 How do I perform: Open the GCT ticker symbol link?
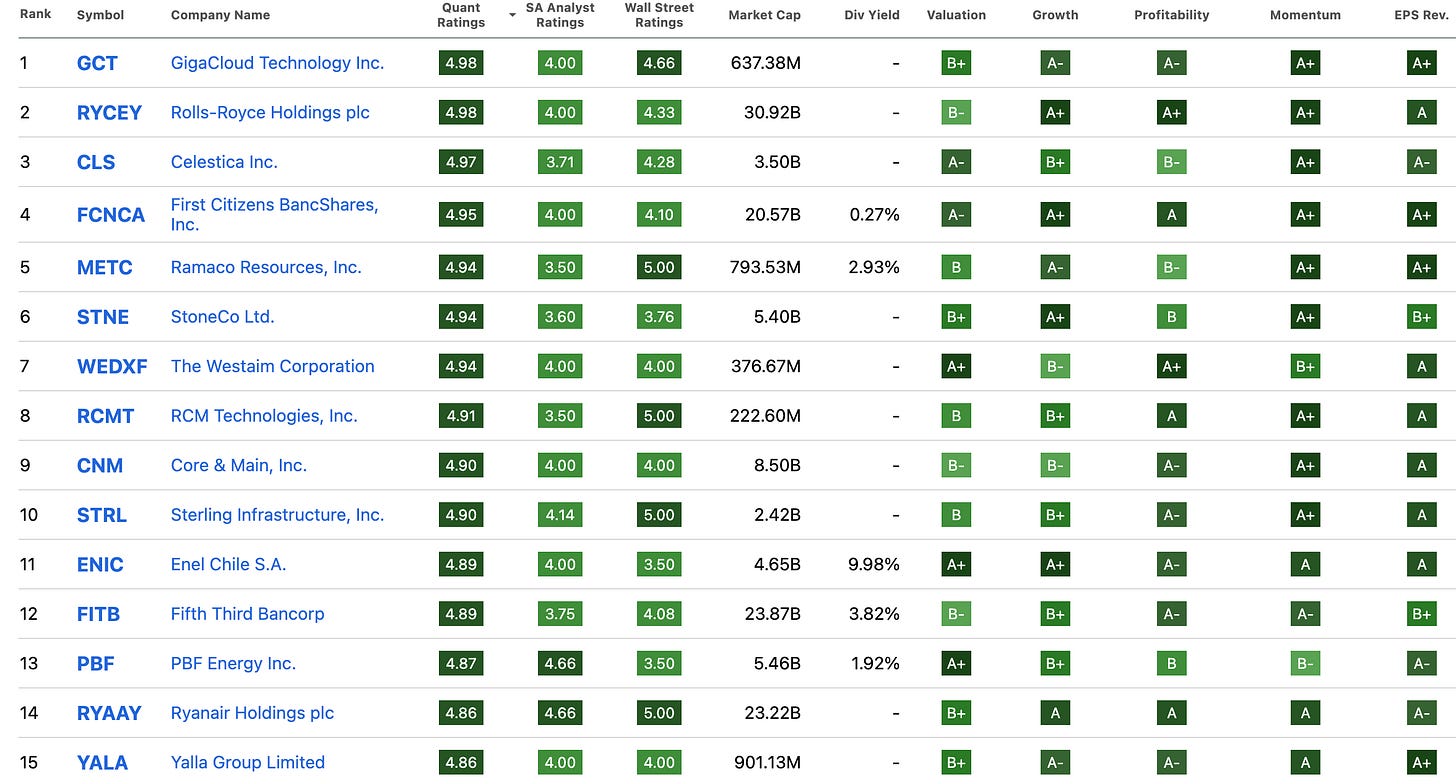click(x=97, y=63)
